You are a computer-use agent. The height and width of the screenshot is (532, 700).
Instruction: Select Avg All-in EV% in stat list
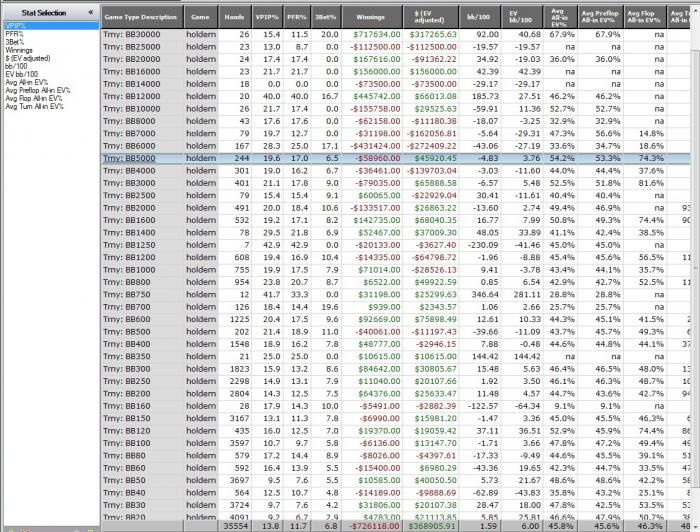[x=26, y=82]
